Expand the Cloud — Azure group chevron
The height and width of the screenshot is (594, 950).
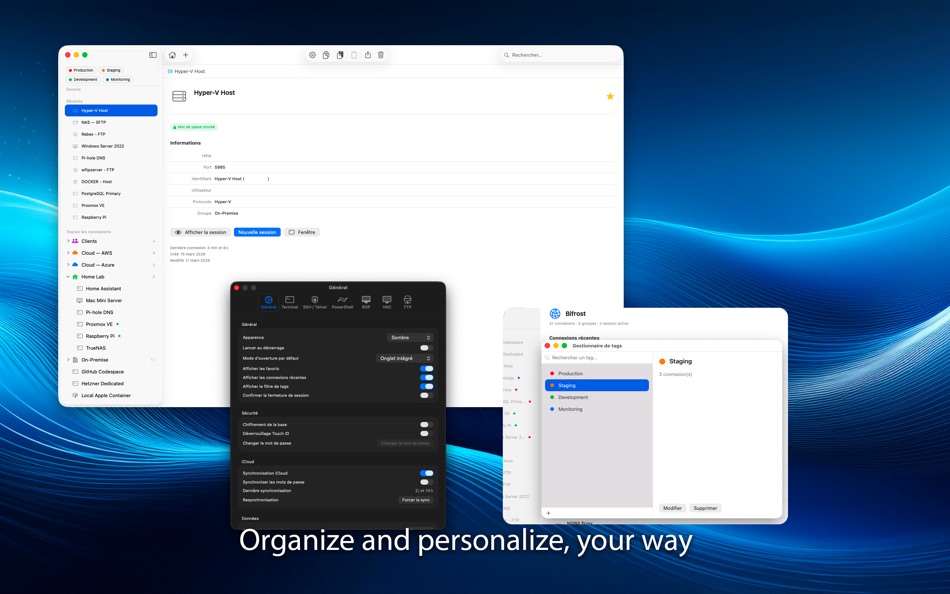click(68, 265)
